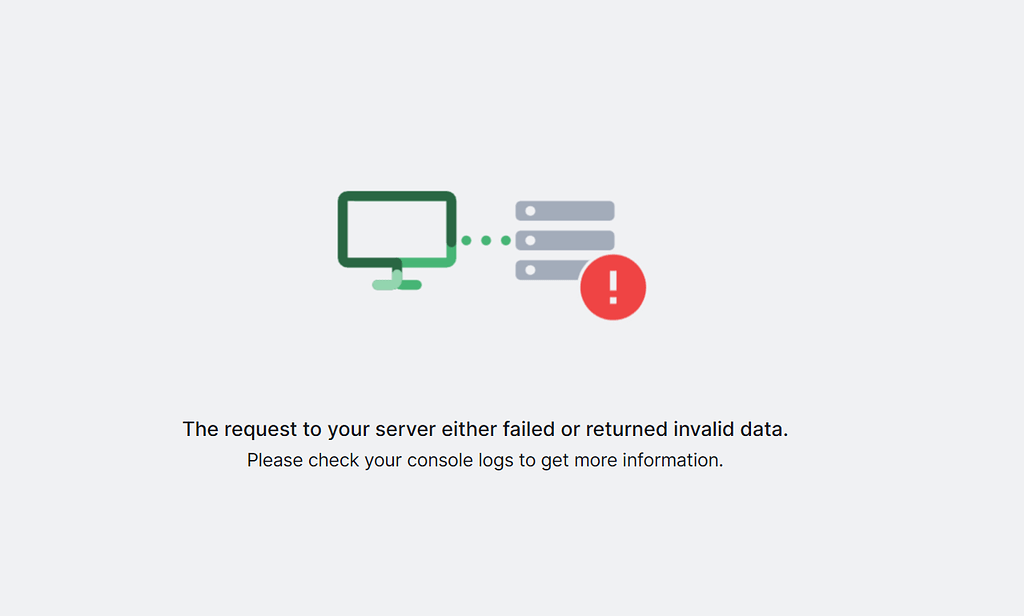The height and width of the screenshot is (616, 1024).
Task: Click the white indicator light on middle server
Action: pos(530,241)
